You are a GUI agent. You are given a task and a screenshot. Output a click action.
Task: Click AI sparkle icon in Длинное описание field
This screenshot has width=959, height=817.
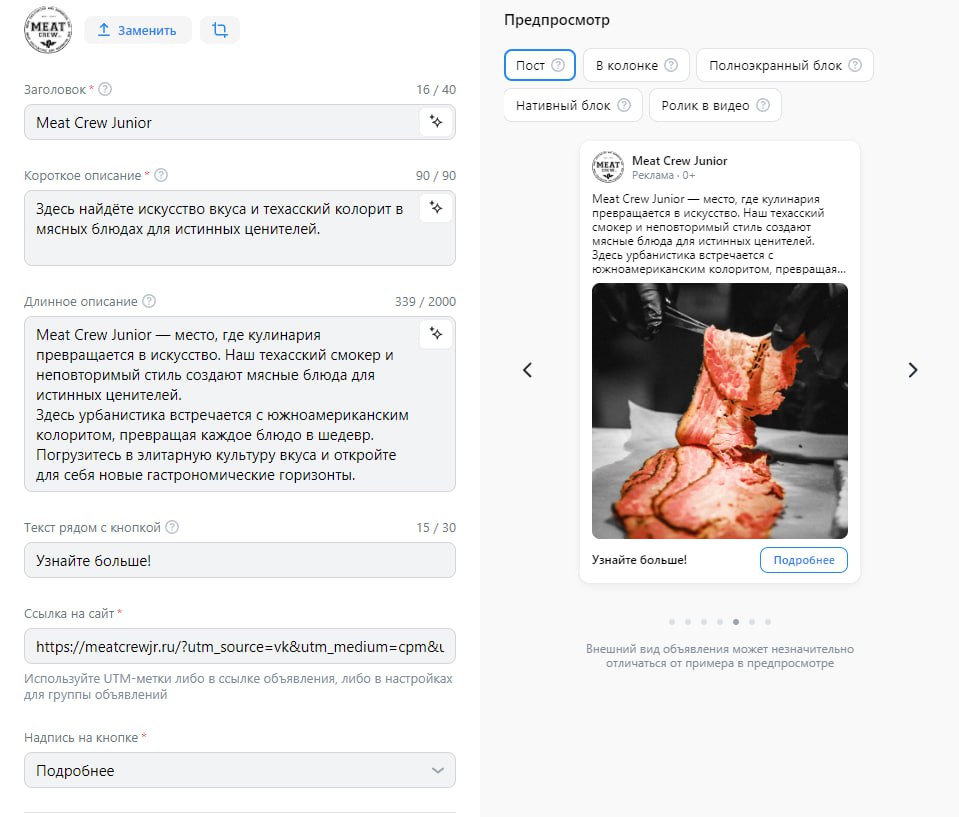click(x=436, y=334)
